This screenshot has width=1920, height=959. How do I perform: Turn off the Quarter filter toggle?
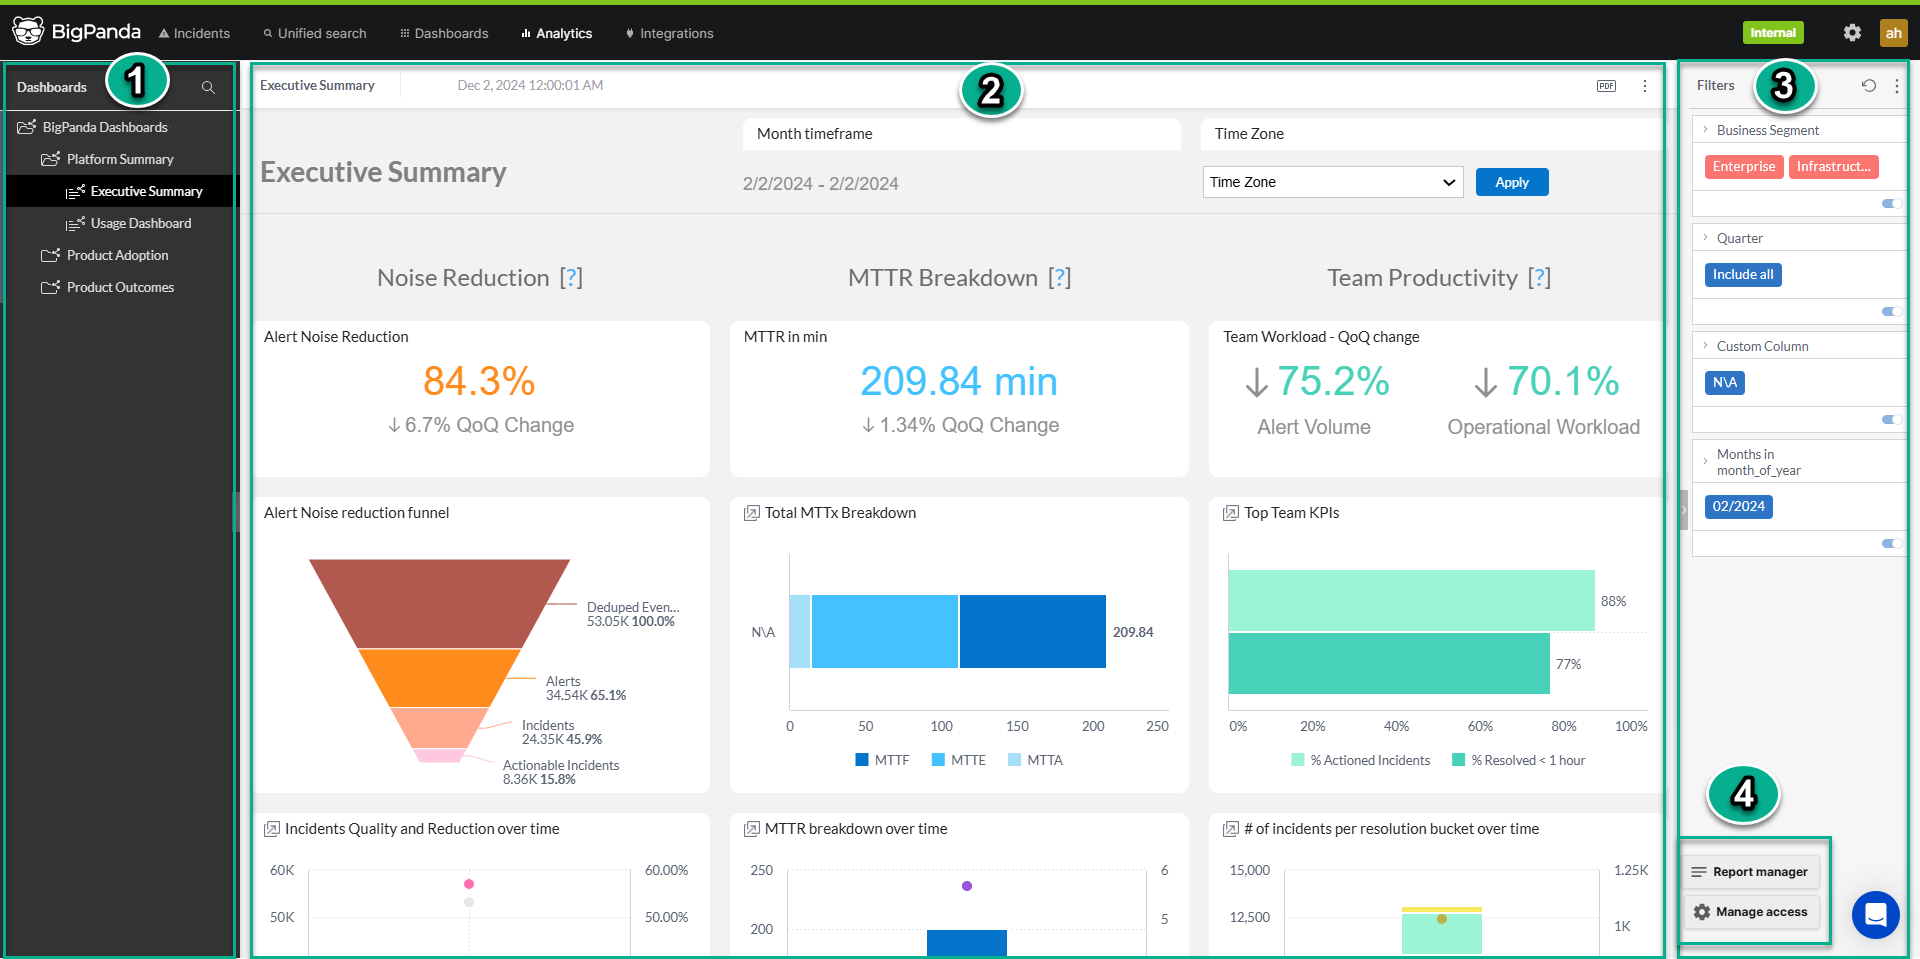pyautogui.click(x=1890, y=311)
